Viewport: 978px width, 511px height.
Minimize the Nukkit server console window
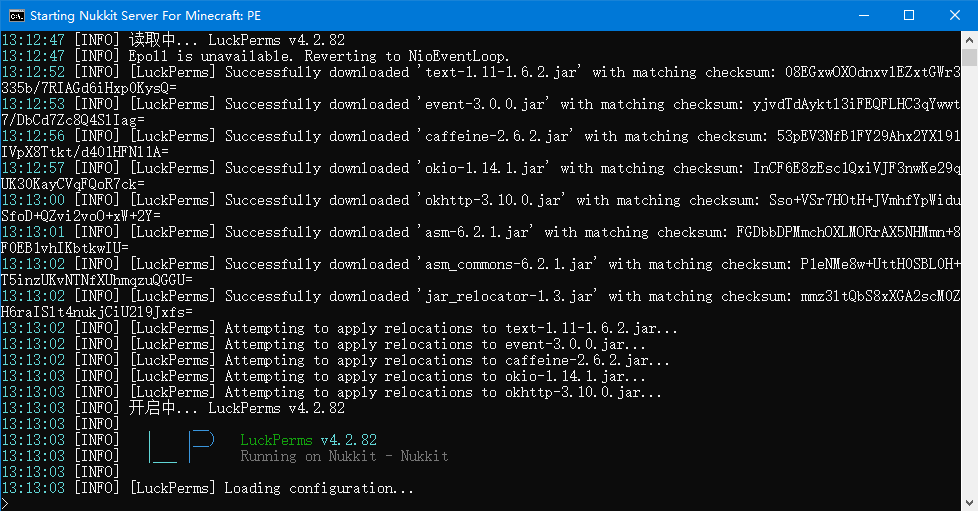[x=863, y=15]
